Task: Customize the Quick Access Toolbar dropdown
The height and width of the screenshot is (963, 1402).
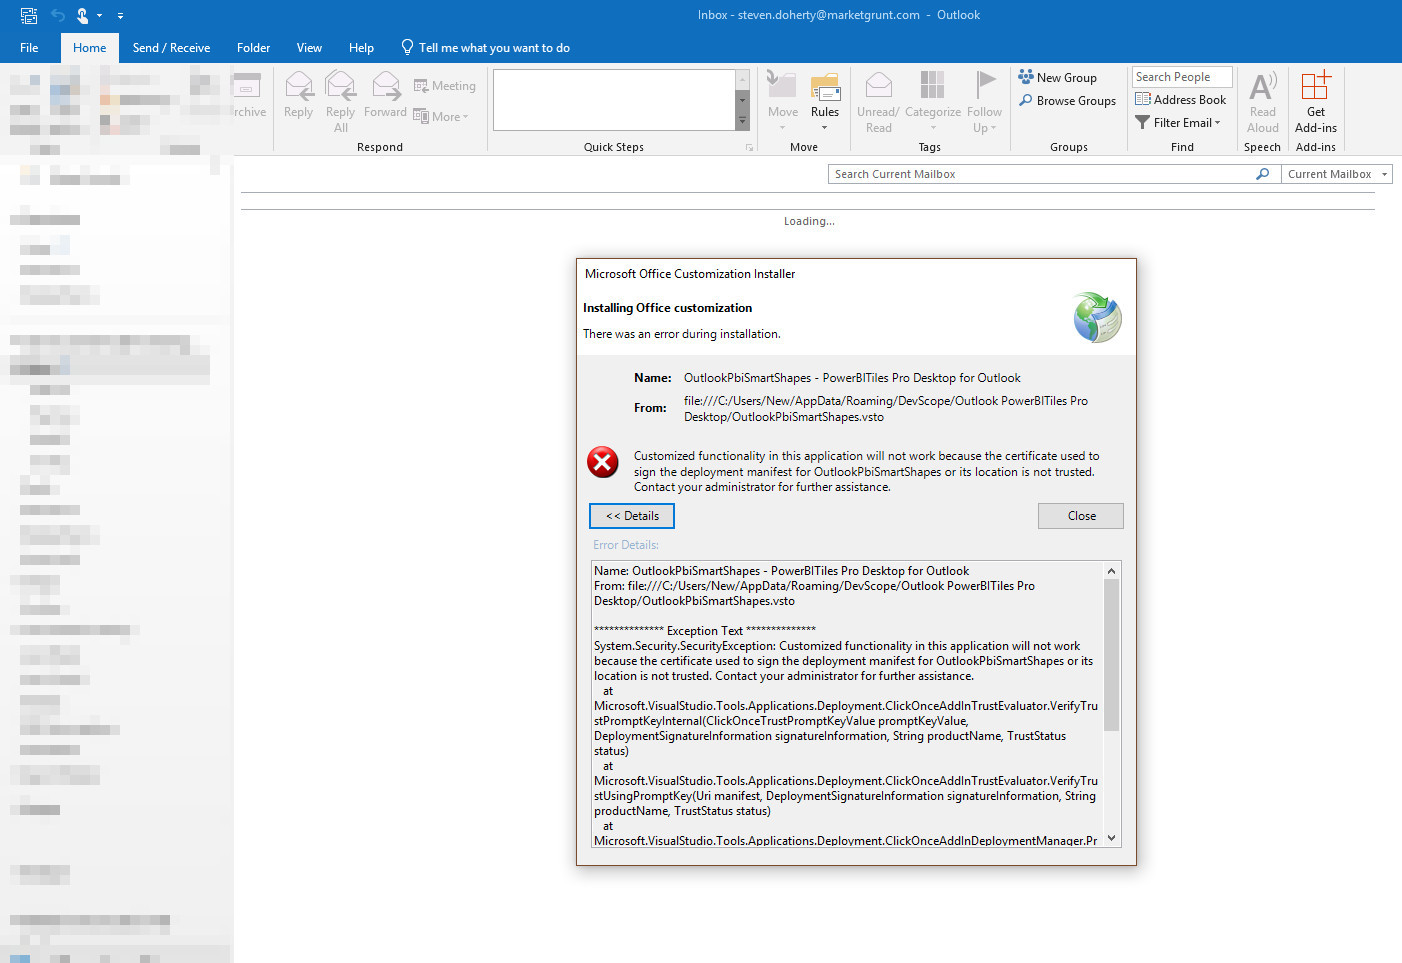Action: [120, 16]
